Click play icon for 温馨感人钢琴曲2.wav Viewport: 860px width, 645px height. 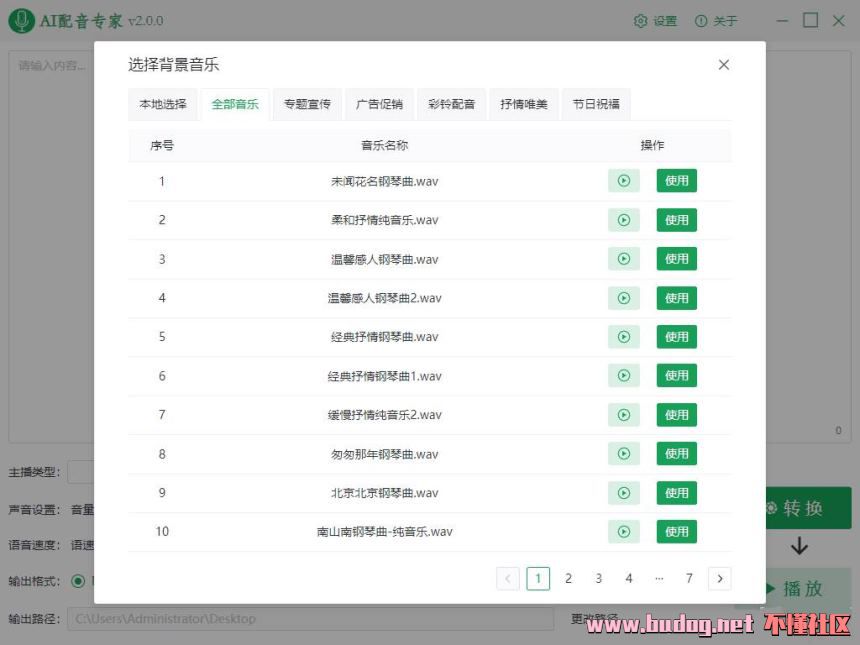pos(623,298)
